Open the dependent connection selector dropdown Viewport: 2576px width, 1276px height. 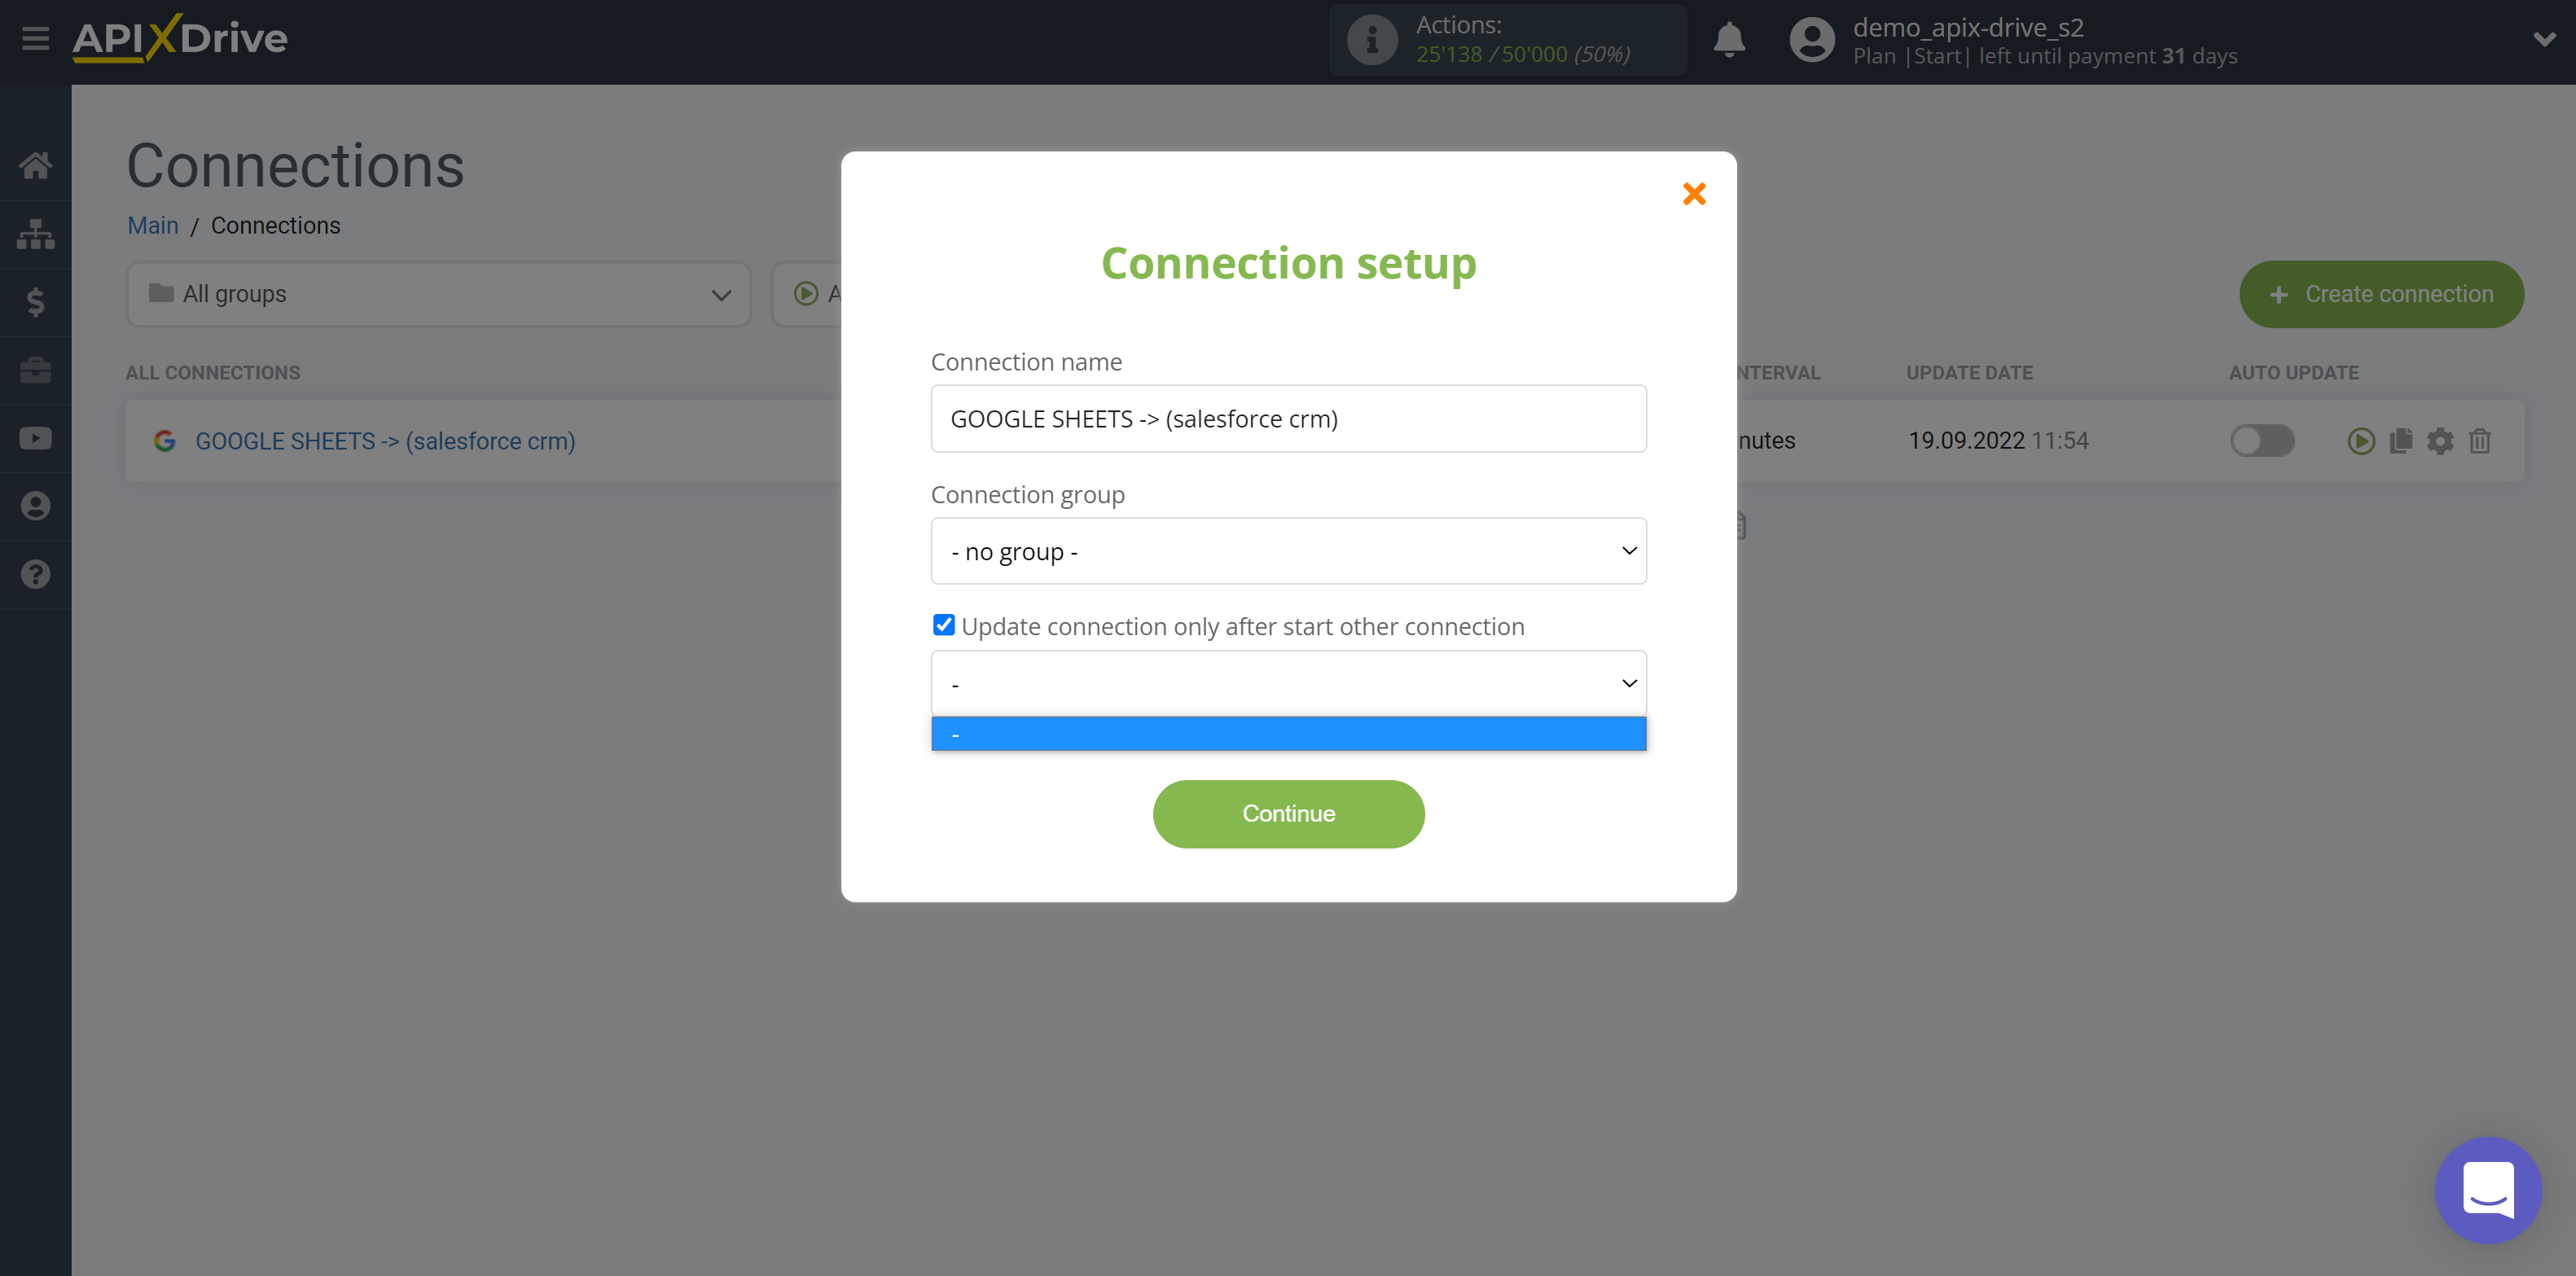(1288, 683)
